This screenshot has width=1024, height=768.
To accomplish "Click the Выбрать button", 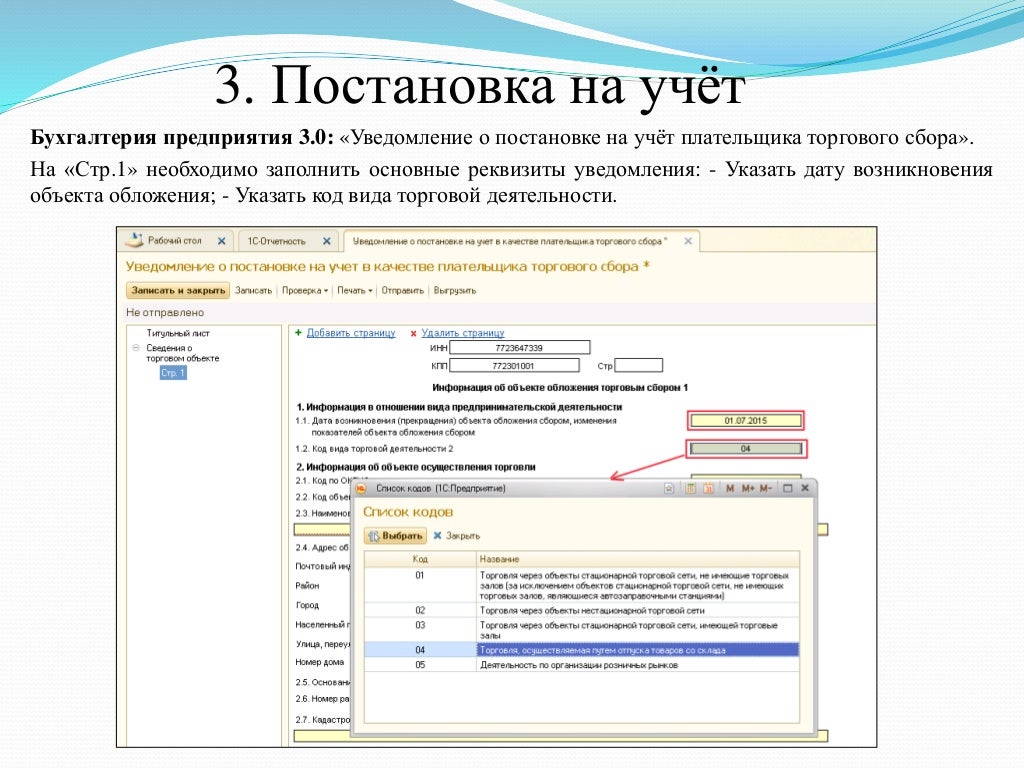I will tap(395, 536).
